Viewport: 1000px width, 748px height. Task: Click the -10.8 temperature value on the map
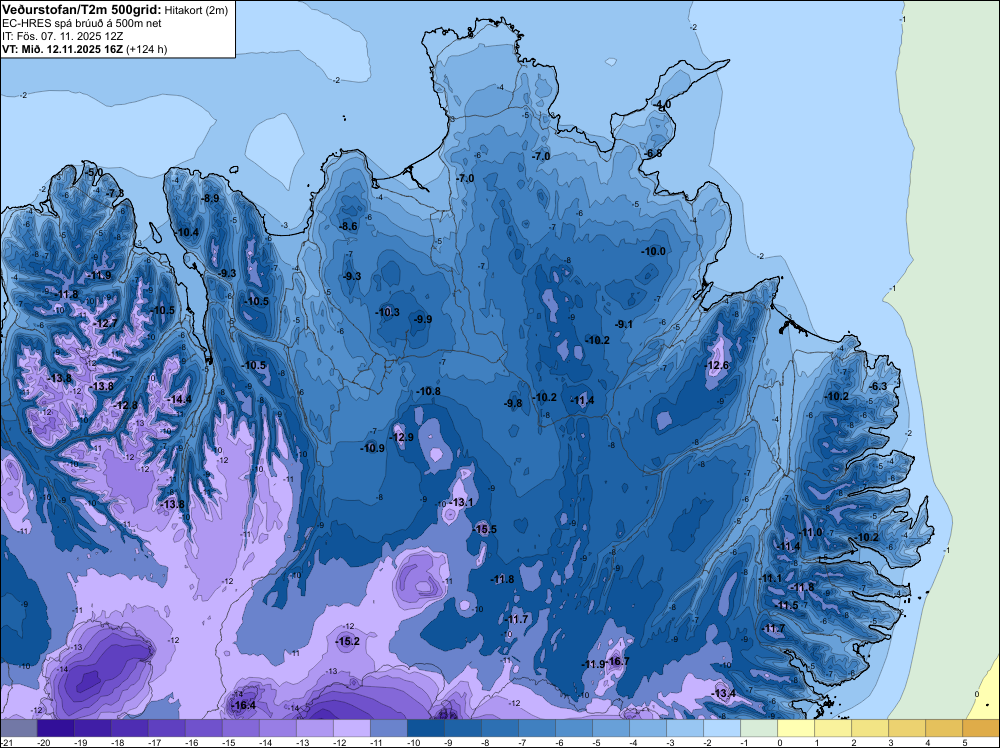(429, 391)
